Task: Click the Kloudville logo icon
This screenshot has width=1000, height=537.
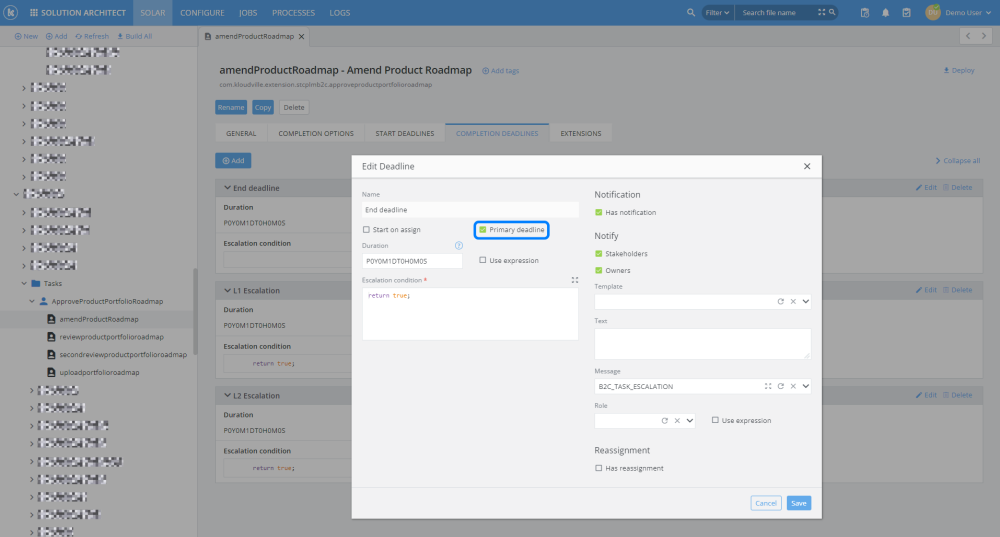Action: coord(11,12)
